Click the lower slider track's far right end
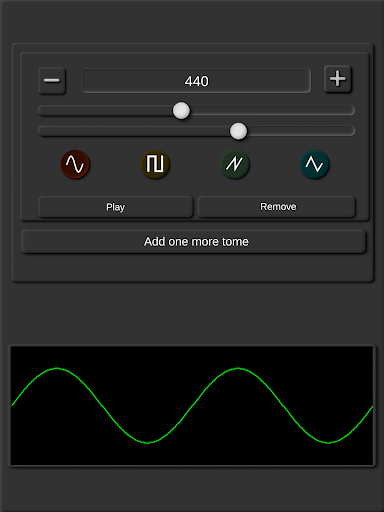The height and width of the screenshot is (512, 384). pyautogui.click(x=351, y=131)
